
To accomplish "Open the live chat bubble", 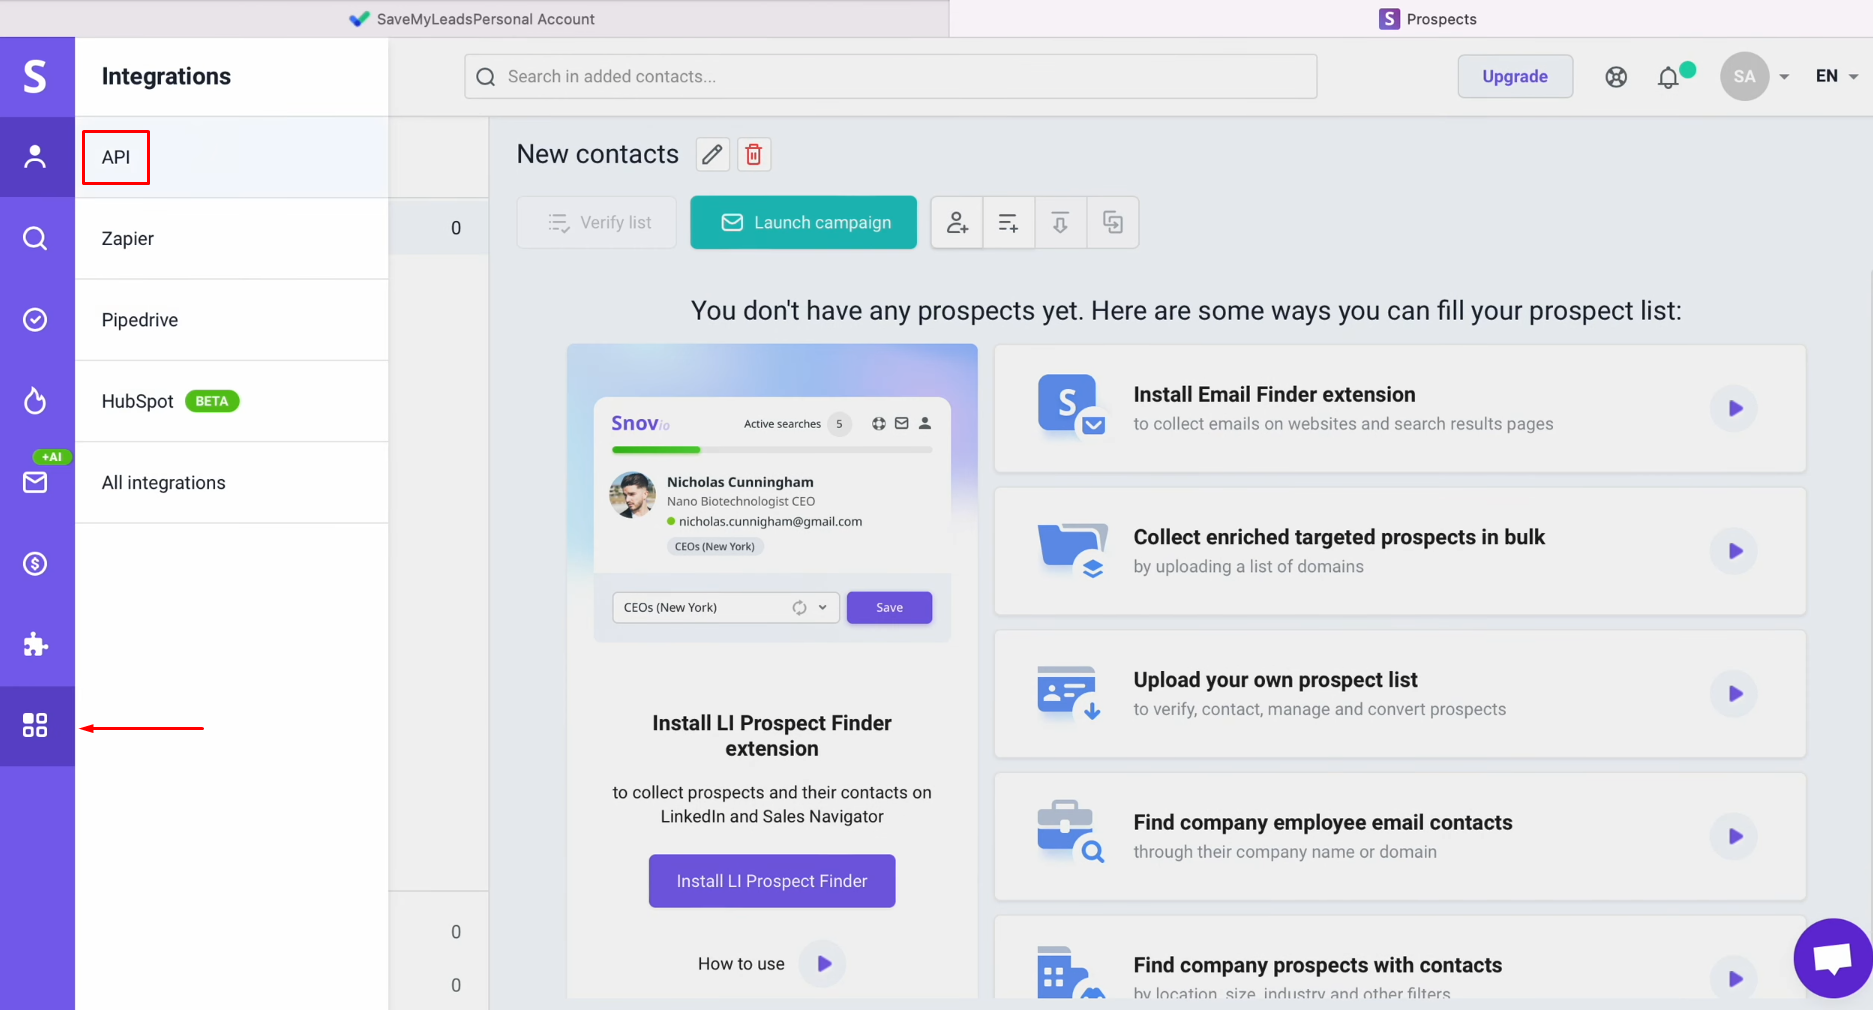I will [x=1832, y=958].
